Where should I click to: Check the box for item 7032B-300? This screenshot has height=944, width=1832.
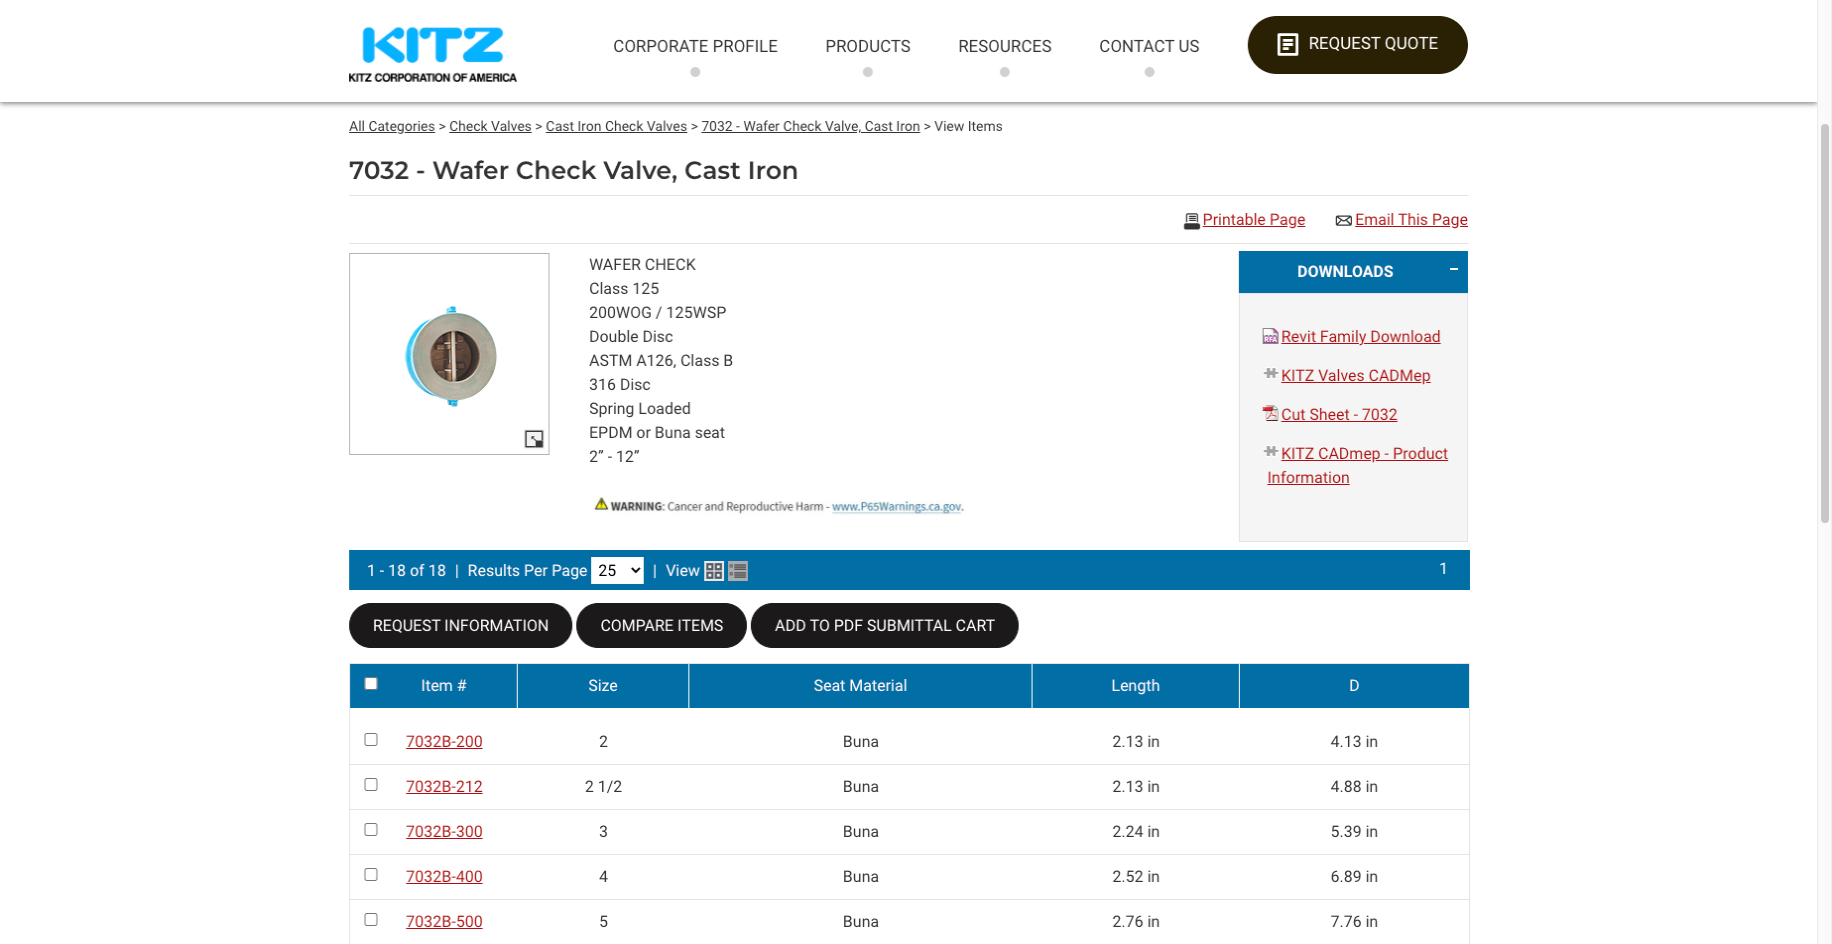click(371, 830)
